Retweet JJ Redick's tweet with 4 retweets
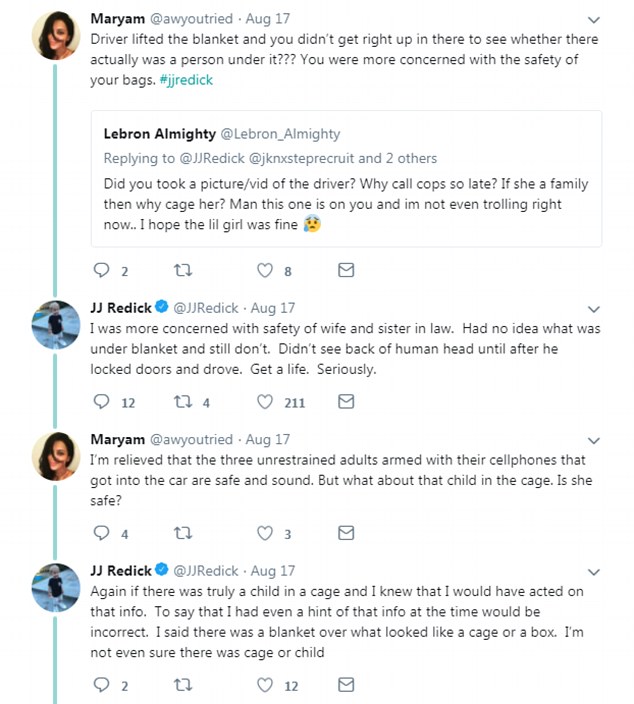634x704 pixels. tap(183, 402)
